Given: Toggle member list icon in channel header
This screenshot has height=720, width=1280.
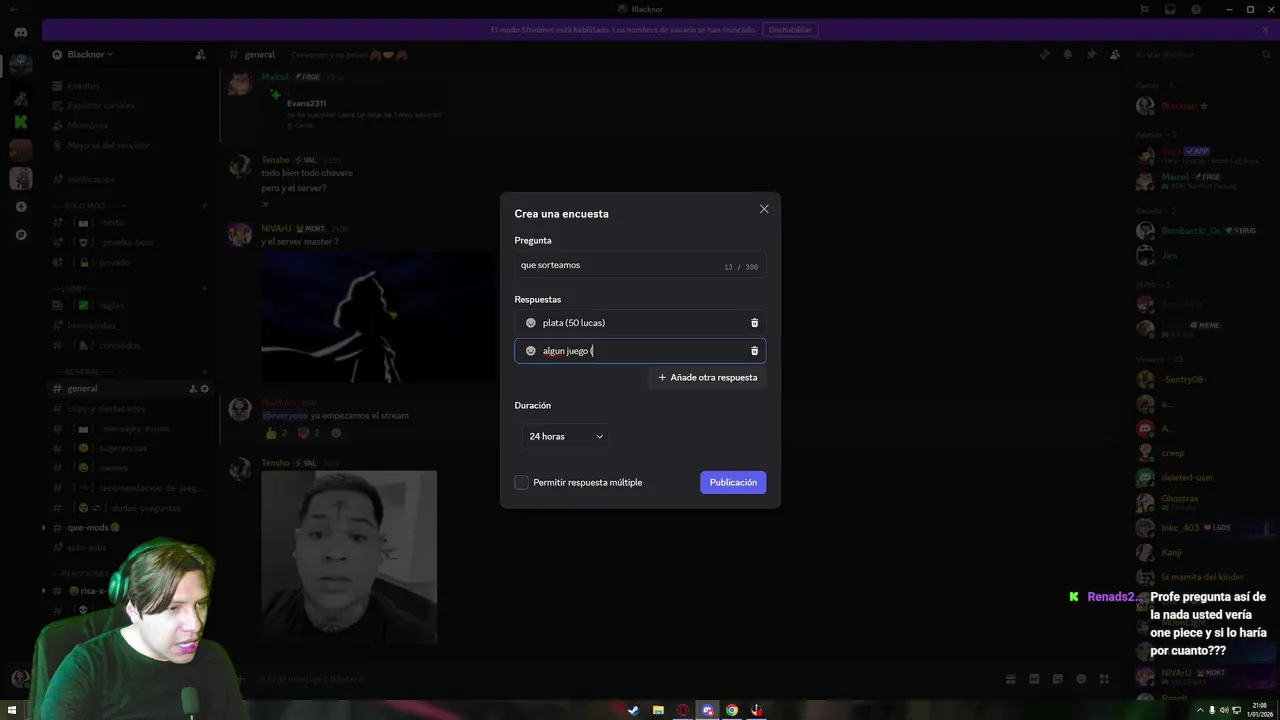Looking at the screenshot, I should pos(1115,55).
